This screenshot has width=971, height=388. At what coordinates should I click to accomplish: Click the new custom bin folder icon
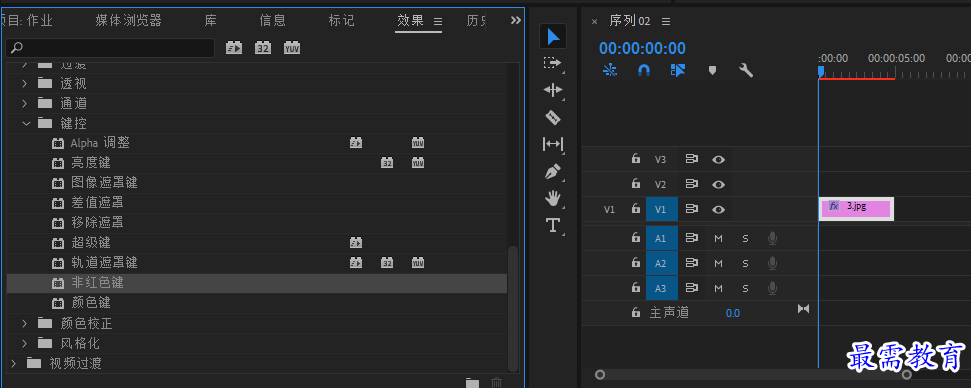click(x=472, y=383)
